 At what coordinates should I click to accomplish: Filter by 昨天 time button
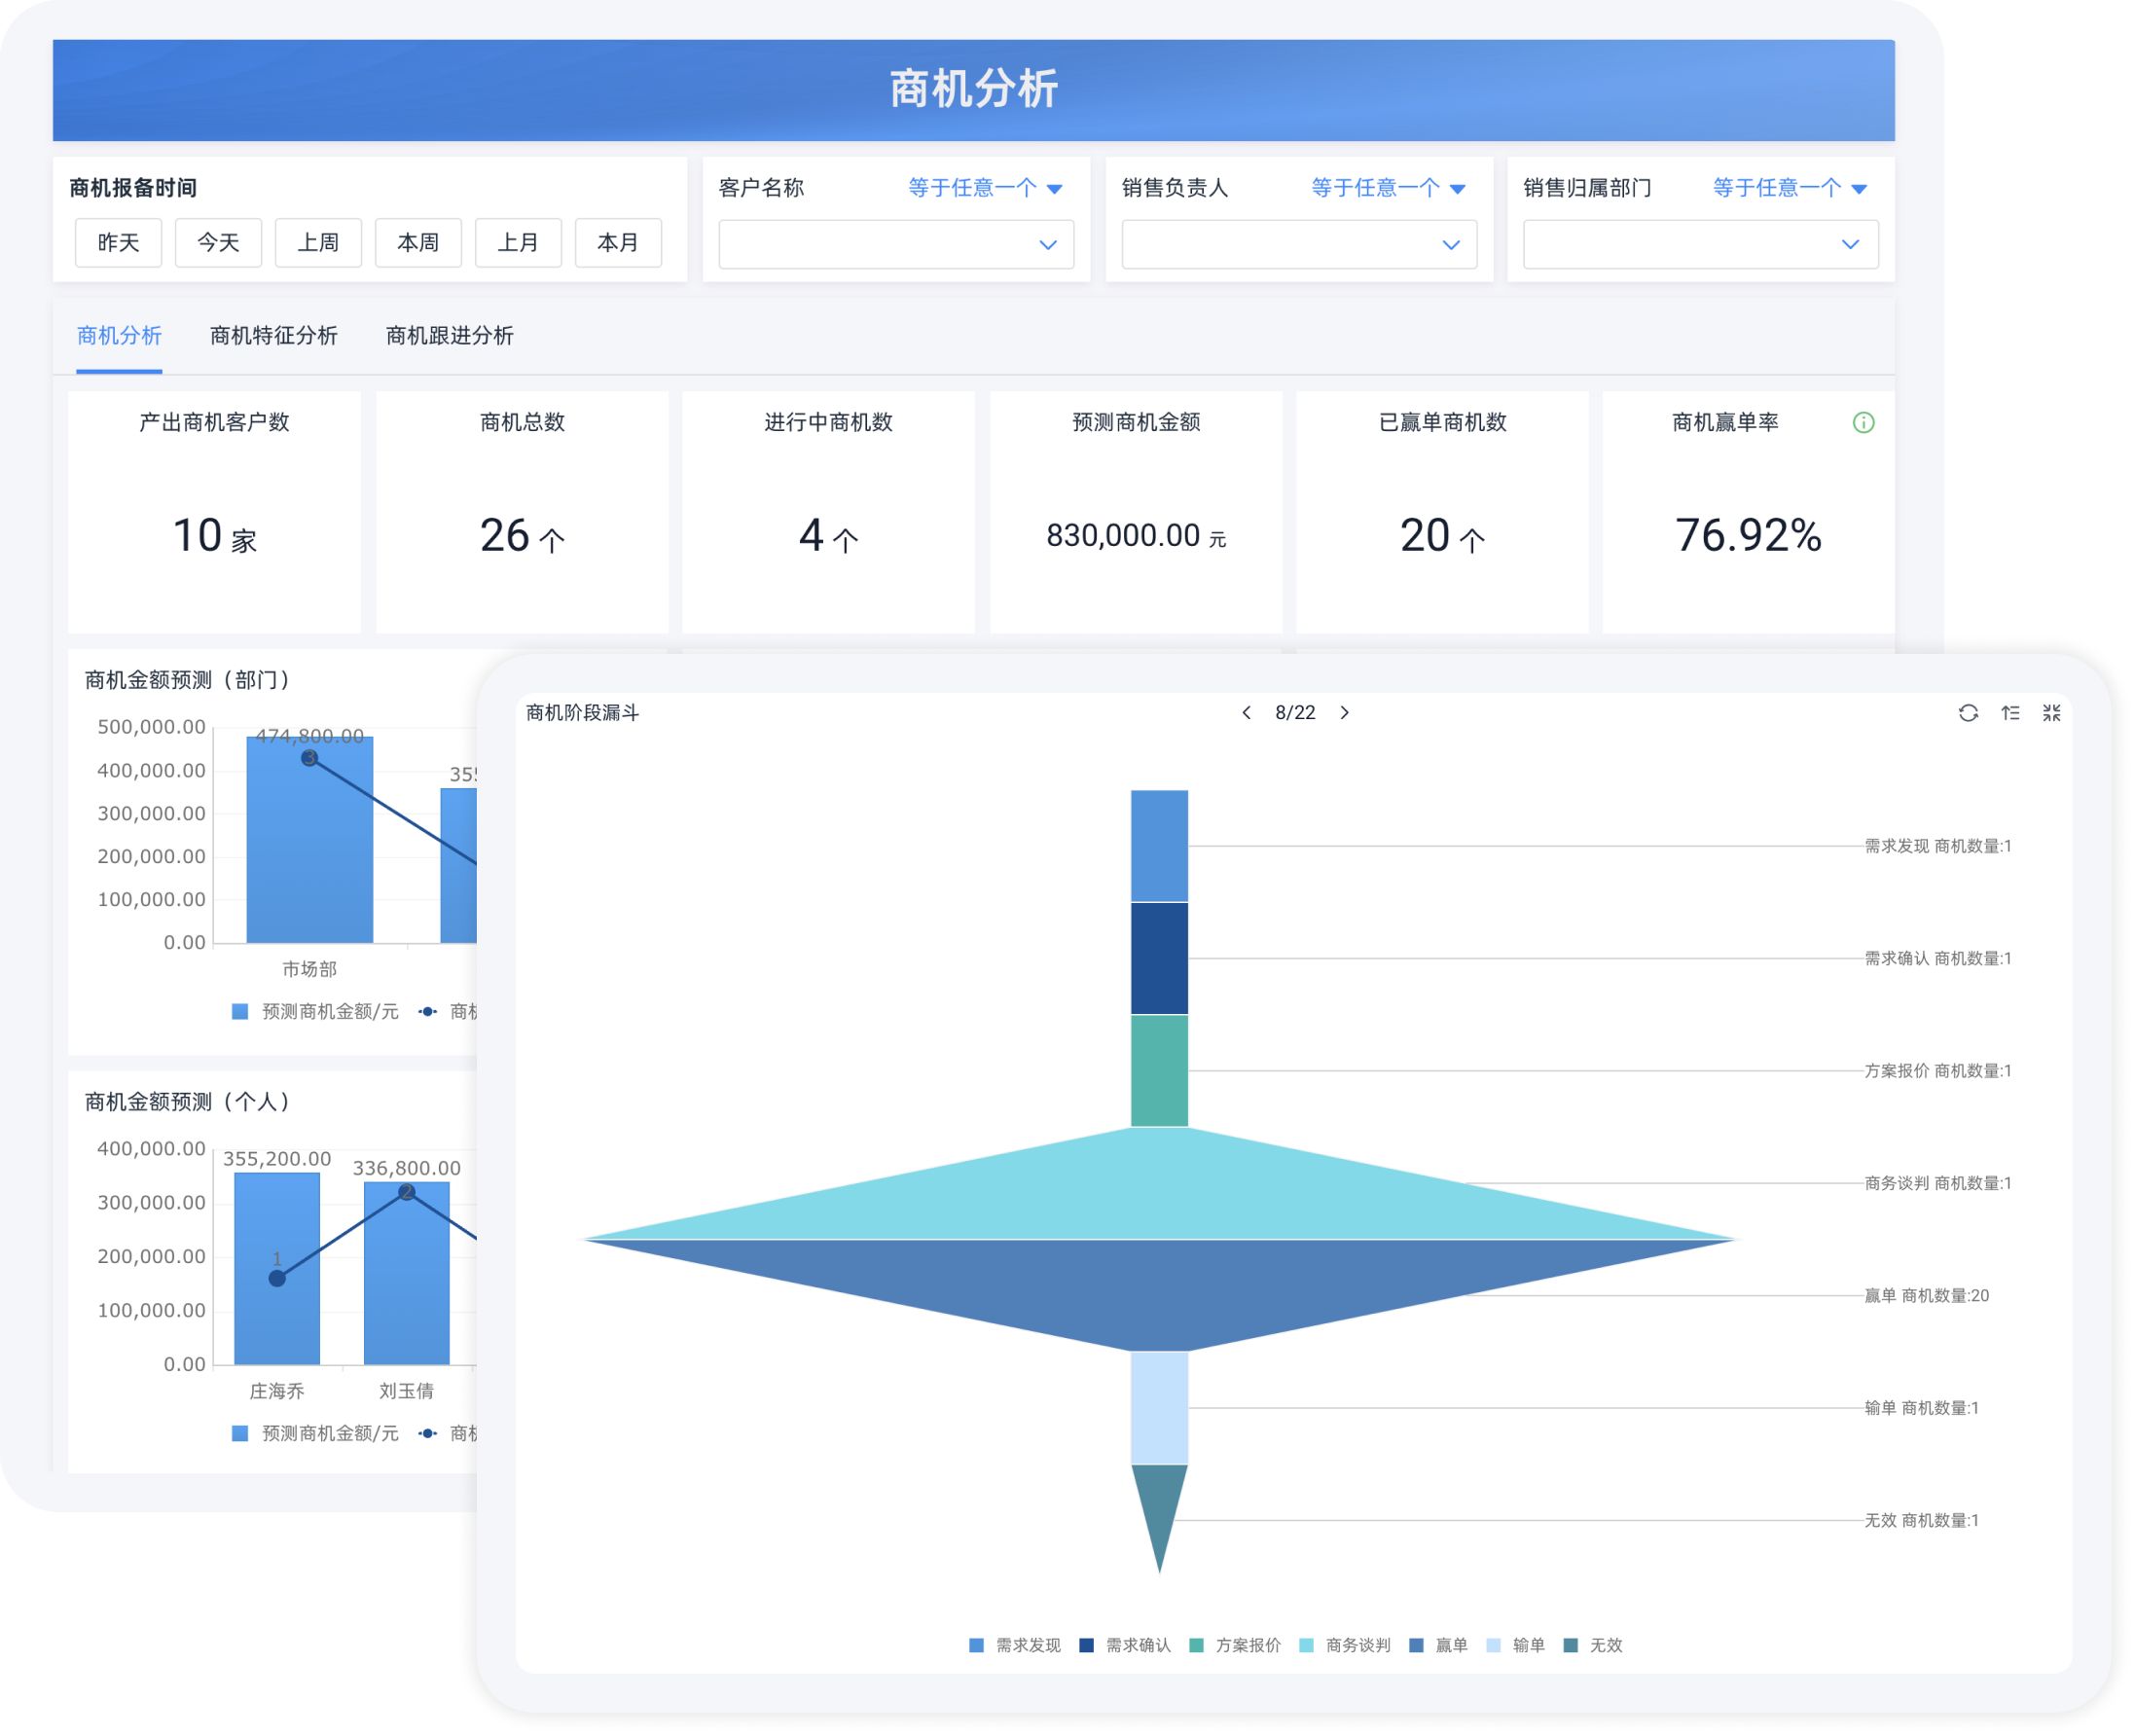[118, 243]
